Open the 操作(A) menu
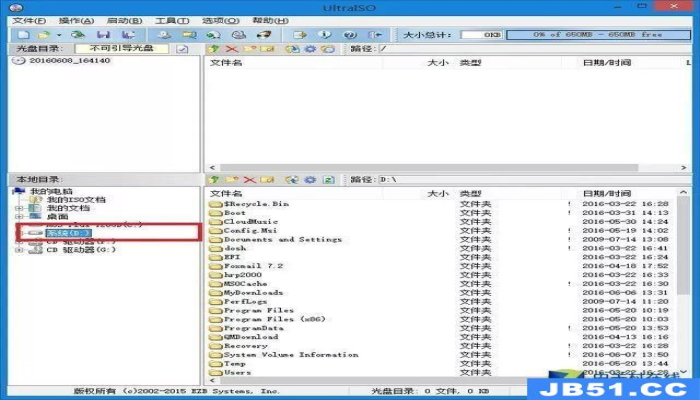This screenshot has height=400, width=700. coord(76,21)
